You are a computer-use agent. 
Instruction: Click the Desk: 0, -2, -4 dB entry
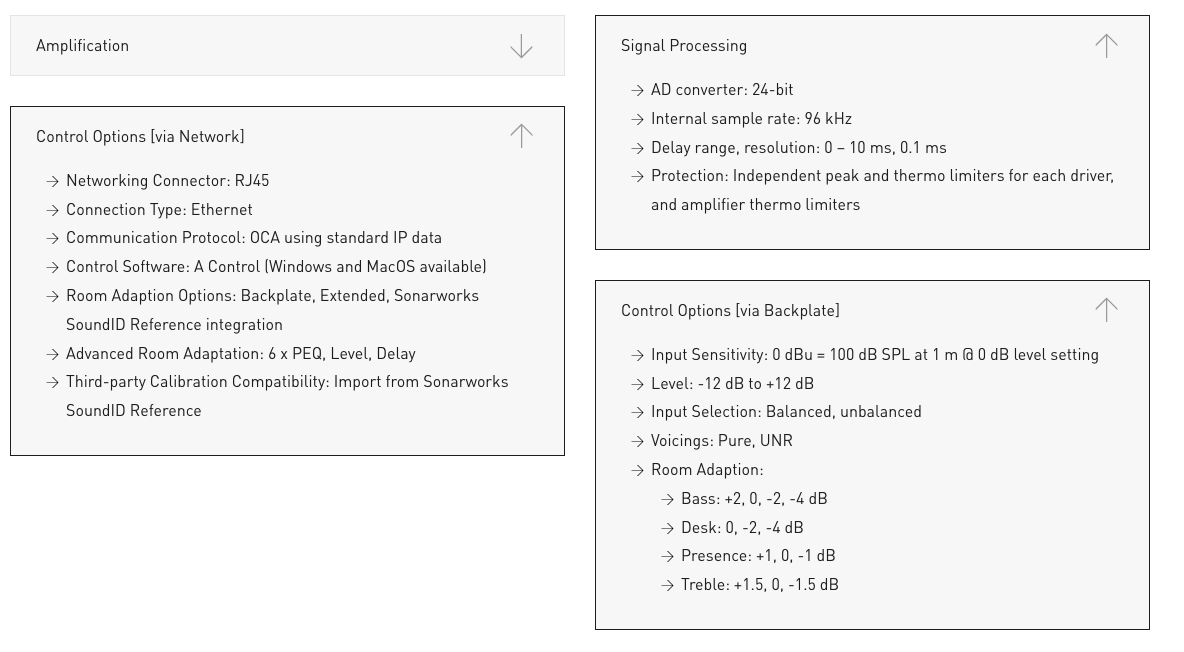click(742, 527)
